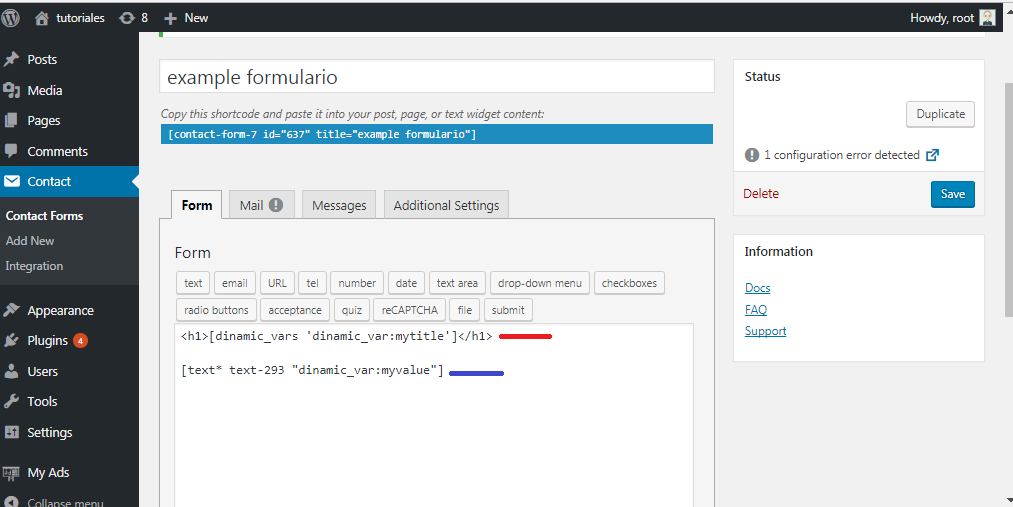Insert a number tag
This screenshot has height=507, width=1013.
357,283
